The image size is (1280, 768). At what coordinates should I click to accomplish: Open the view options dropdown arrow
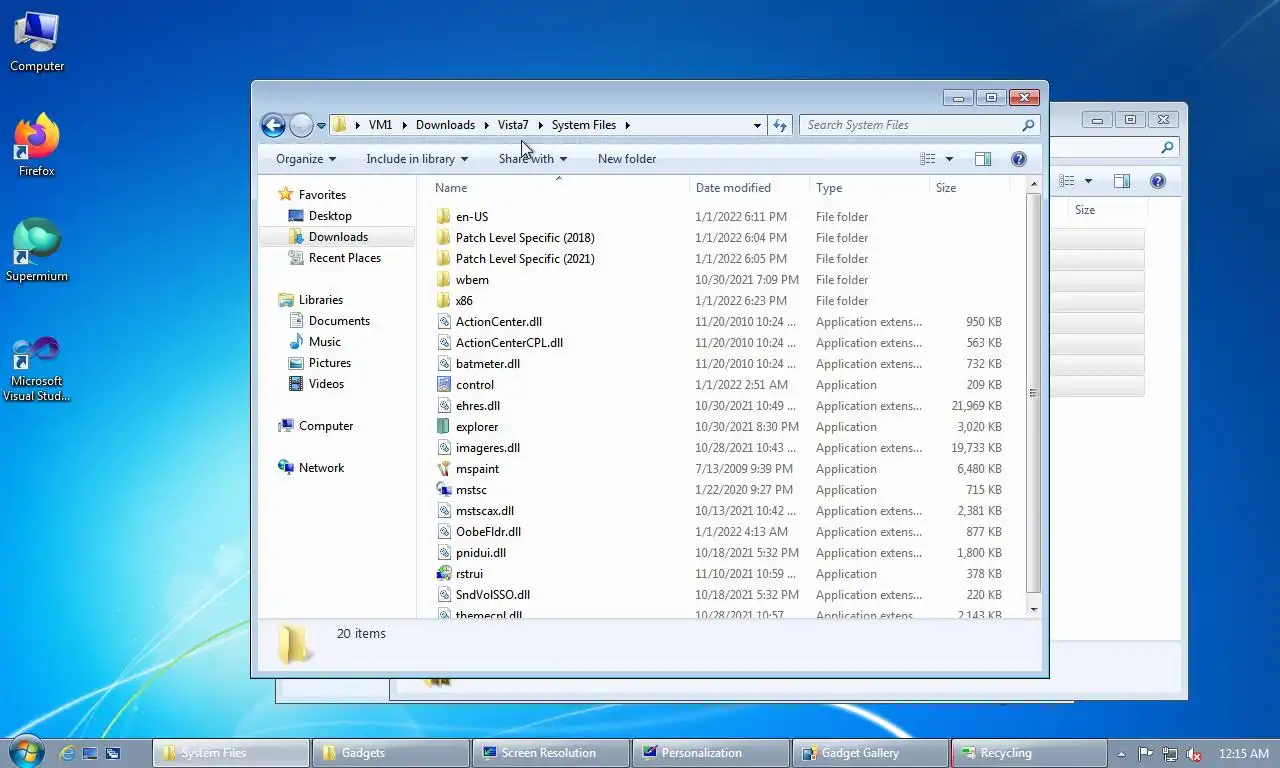(949, 159)
